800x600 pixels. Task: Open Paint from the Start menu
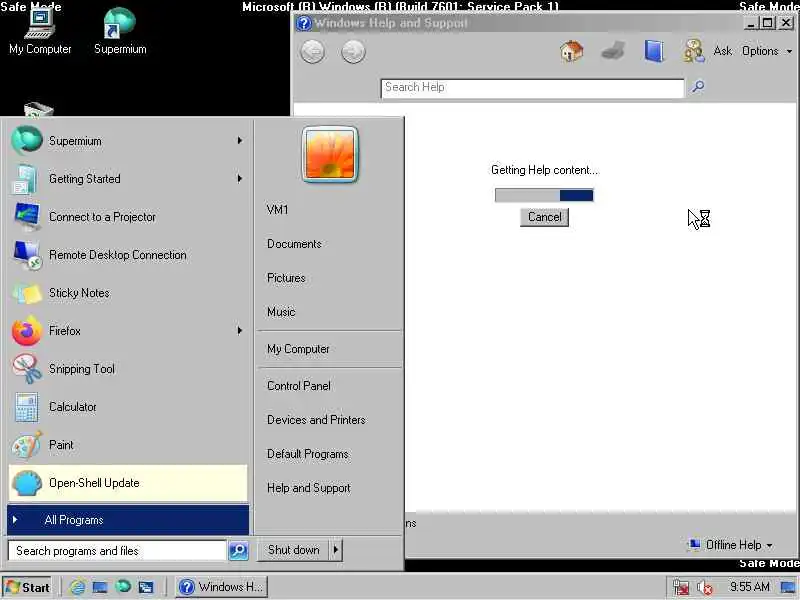[x=128, y=444]
